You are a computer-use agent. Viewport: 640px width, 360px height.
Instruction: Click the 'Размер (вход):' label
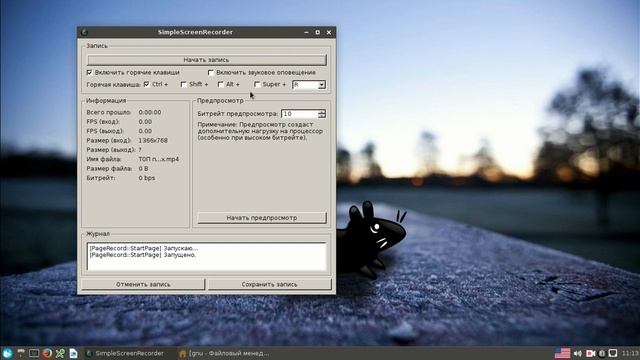109,140
